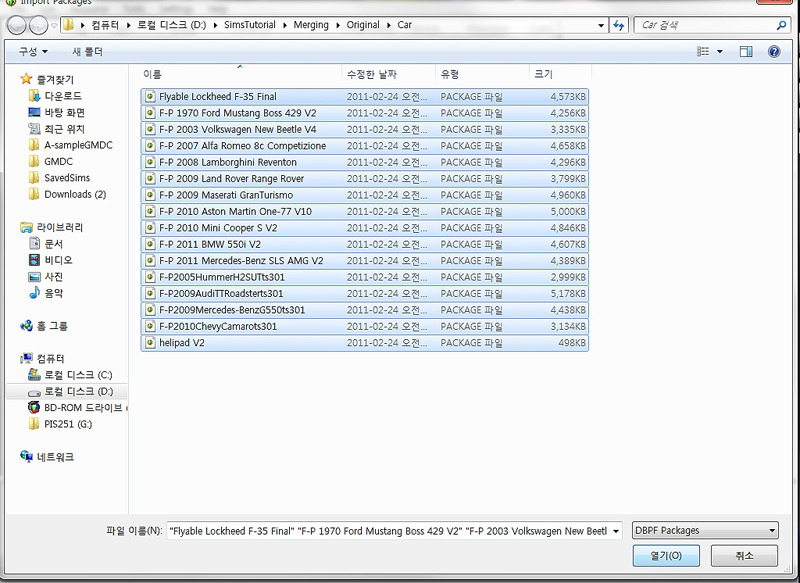Click the package icon of helipad V2
This screenshot has width=800, height=583.
tap(150, 343)
